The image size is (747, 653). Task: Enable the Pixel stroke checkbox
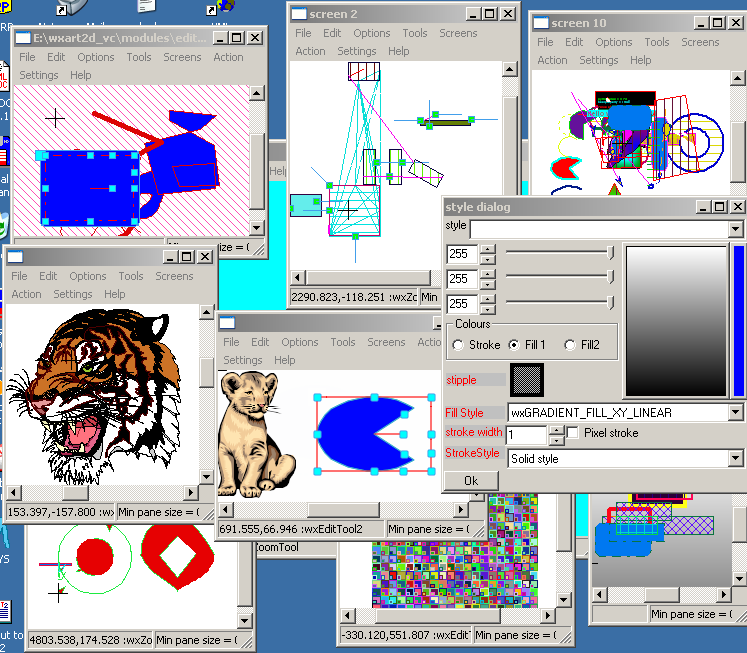coord(573,433)
